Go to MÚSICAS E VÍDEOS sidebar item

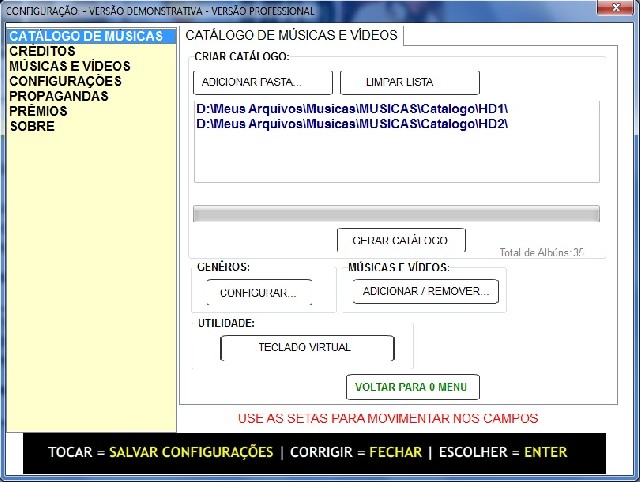70,66
